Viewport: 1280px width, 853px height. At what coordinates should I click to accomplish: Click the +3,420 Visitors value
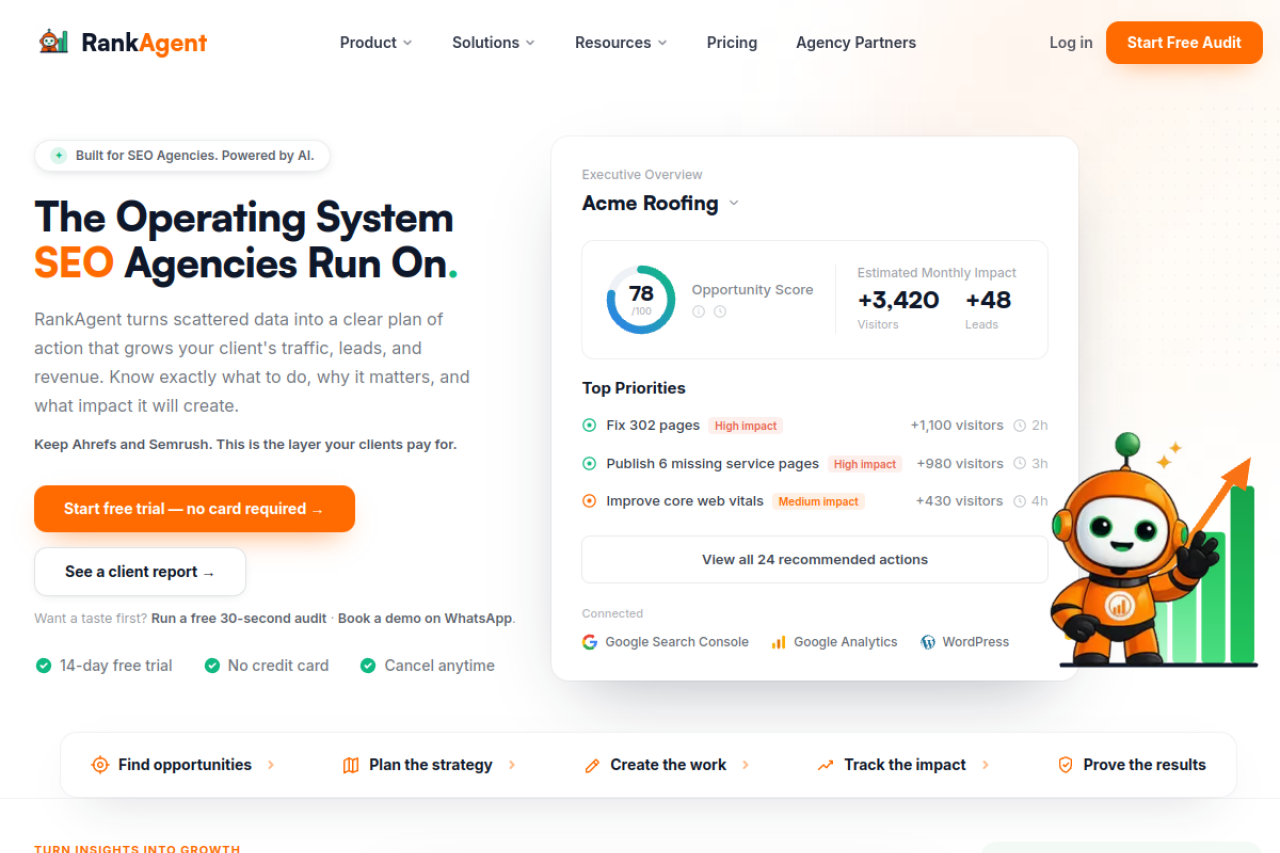(x=898, y=300)
